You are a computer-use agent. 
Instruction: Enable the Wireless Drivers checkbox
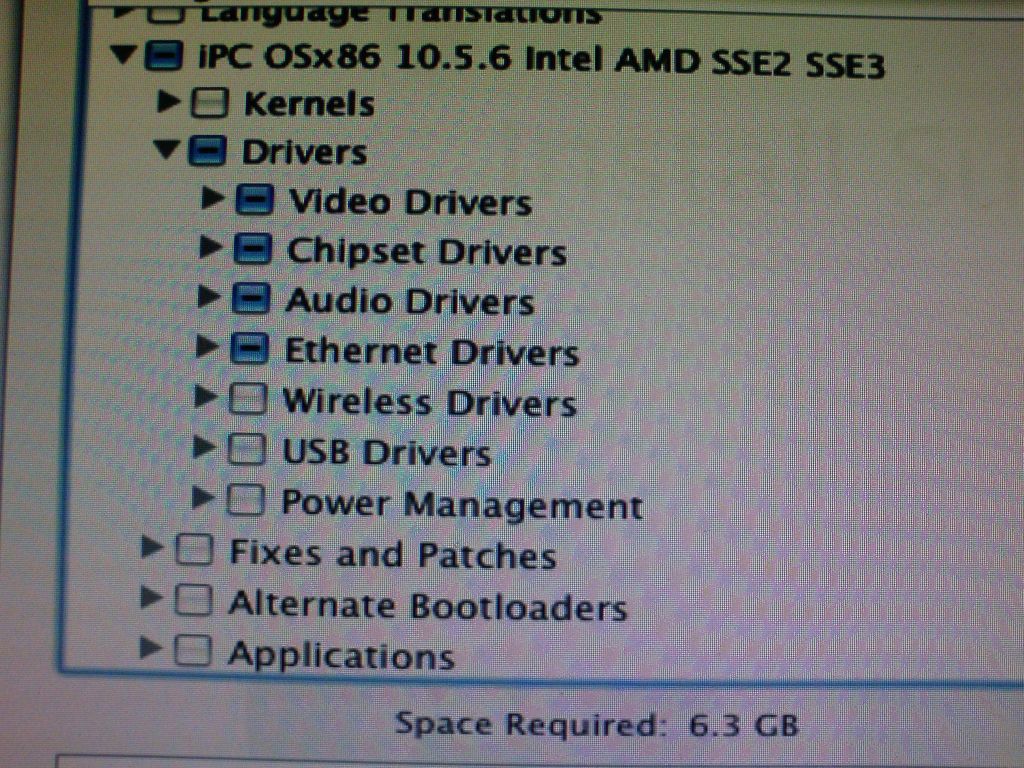point(248,398)
